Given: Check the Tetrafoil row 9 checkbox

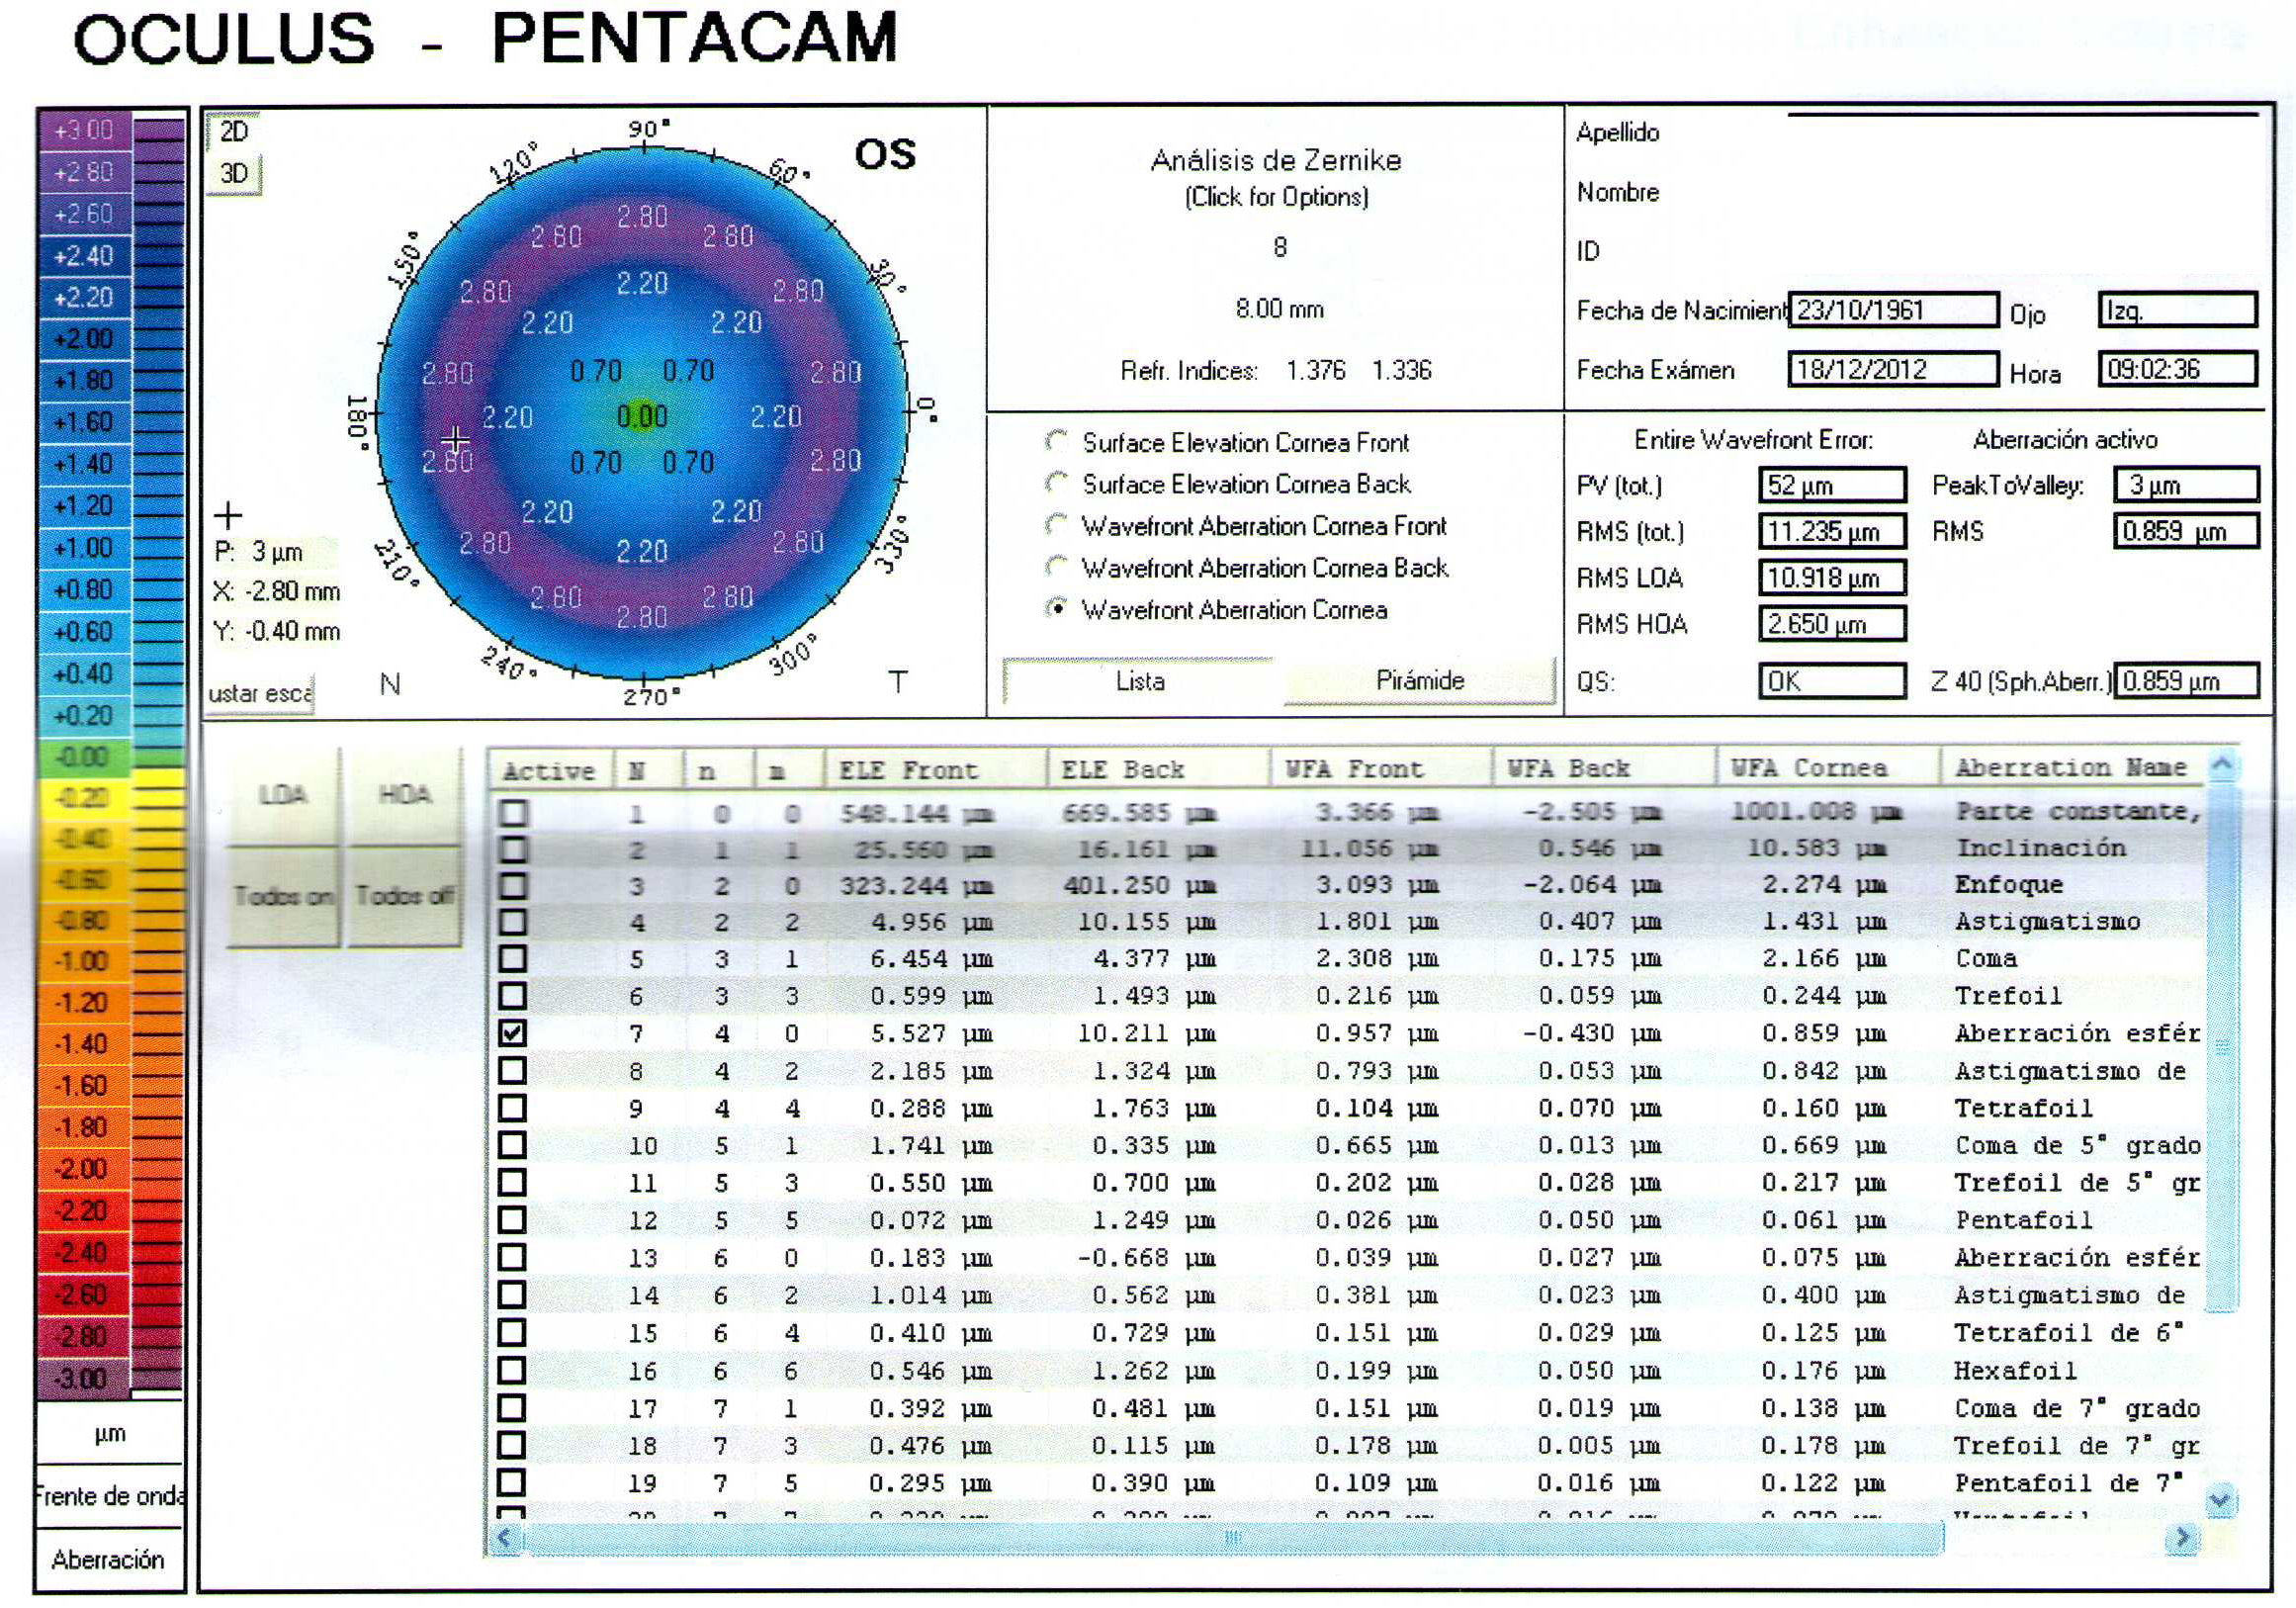Looking at the screenshot, I should pos(513,1108).
